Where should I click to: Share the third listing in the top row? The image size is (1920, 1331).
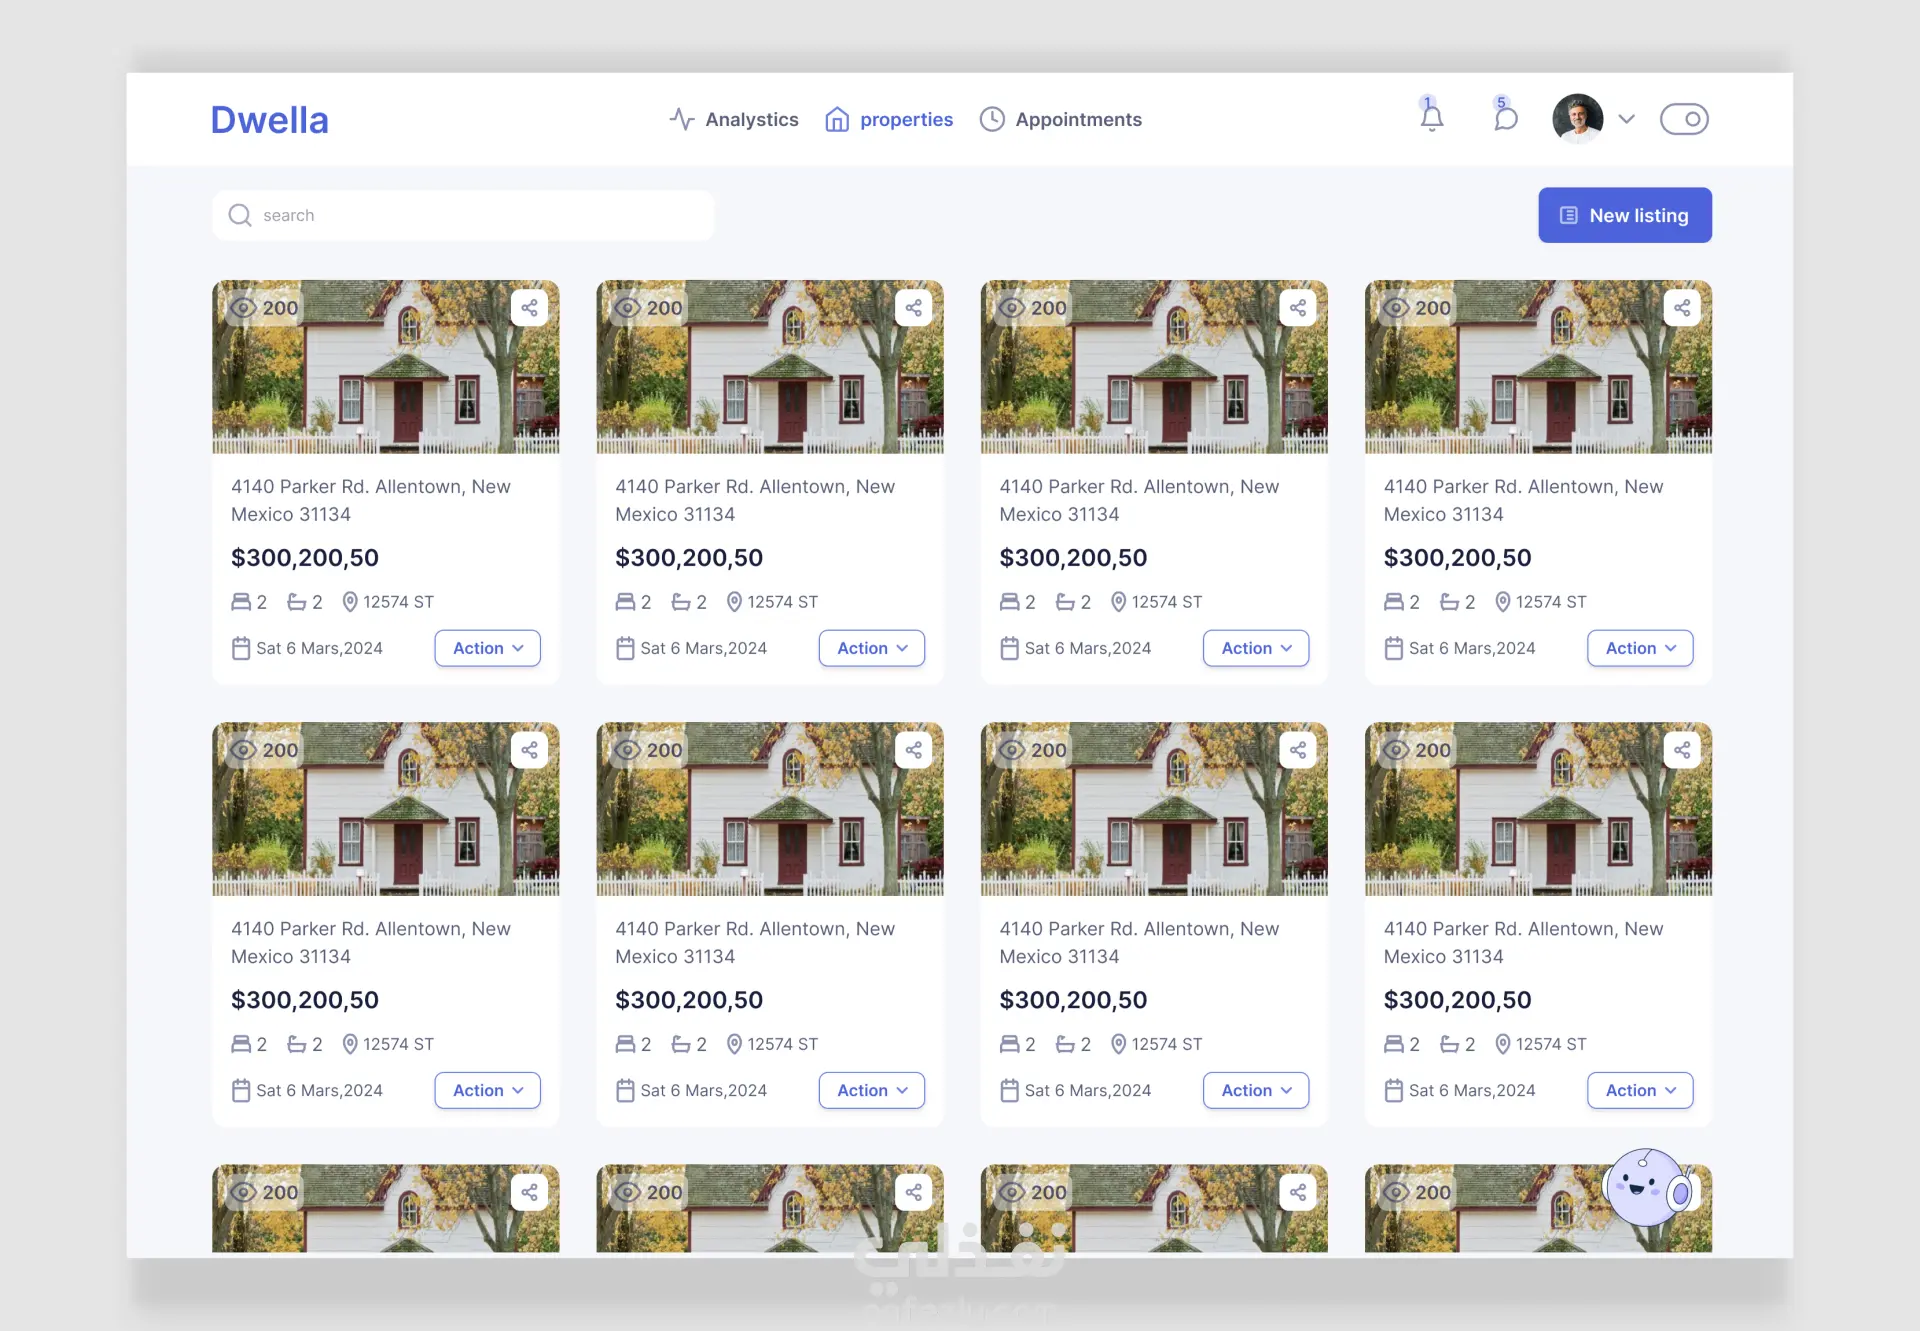1298,308
